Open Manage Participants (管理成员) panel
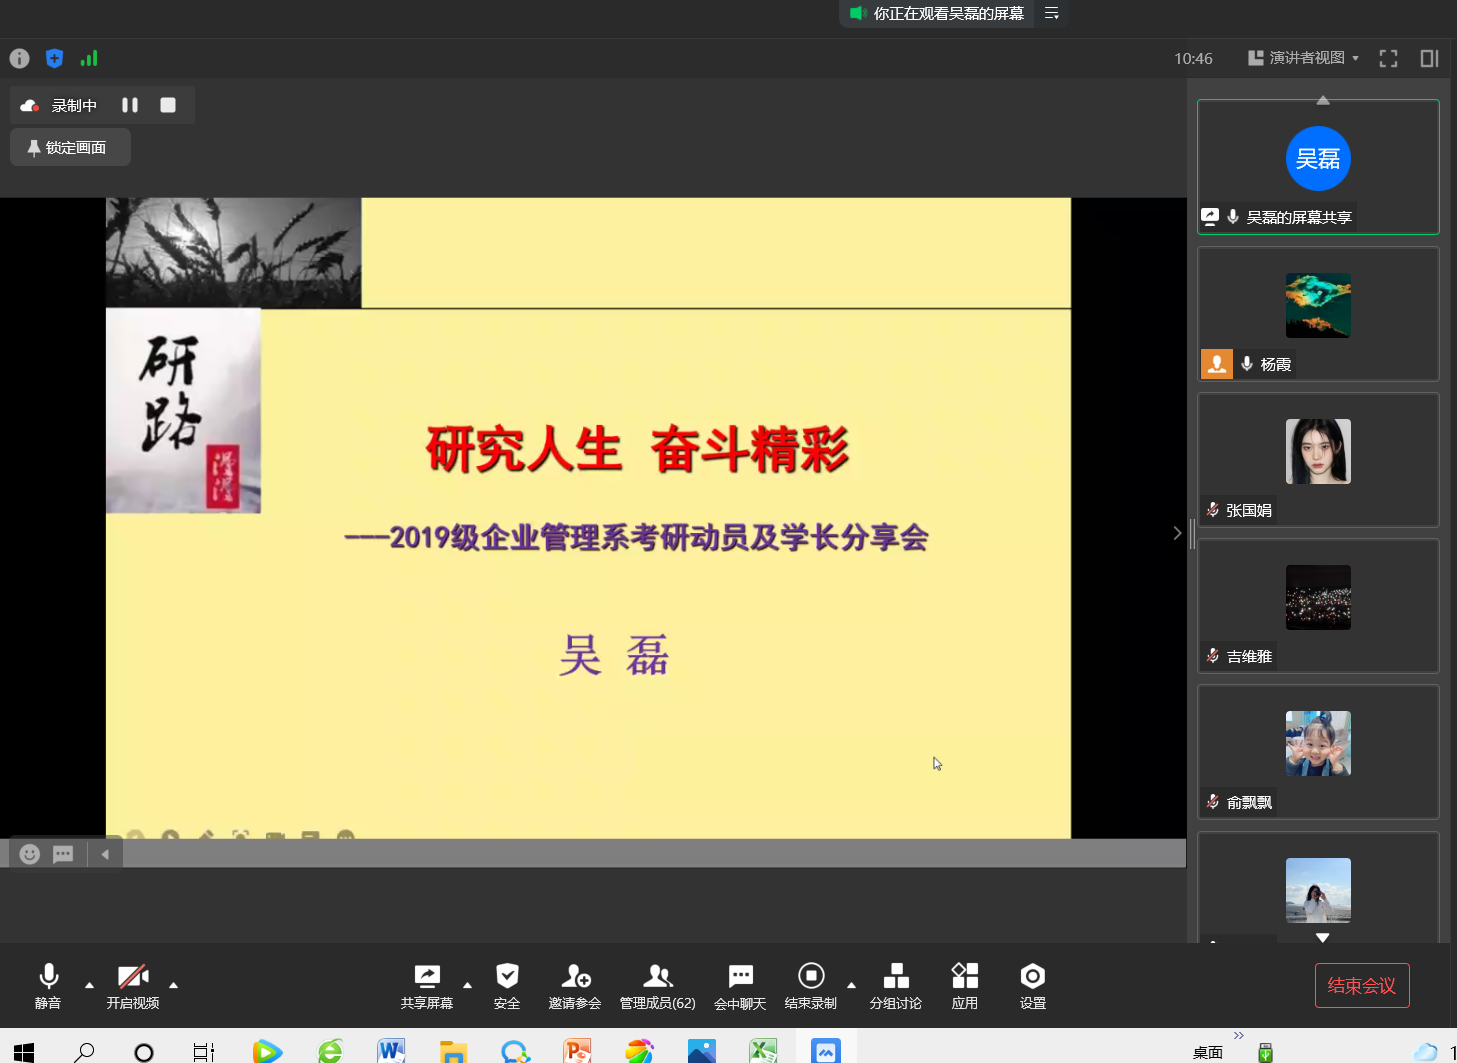Image resolution: width=1457 pixels, height=1063 pixels. coord(657,977)
